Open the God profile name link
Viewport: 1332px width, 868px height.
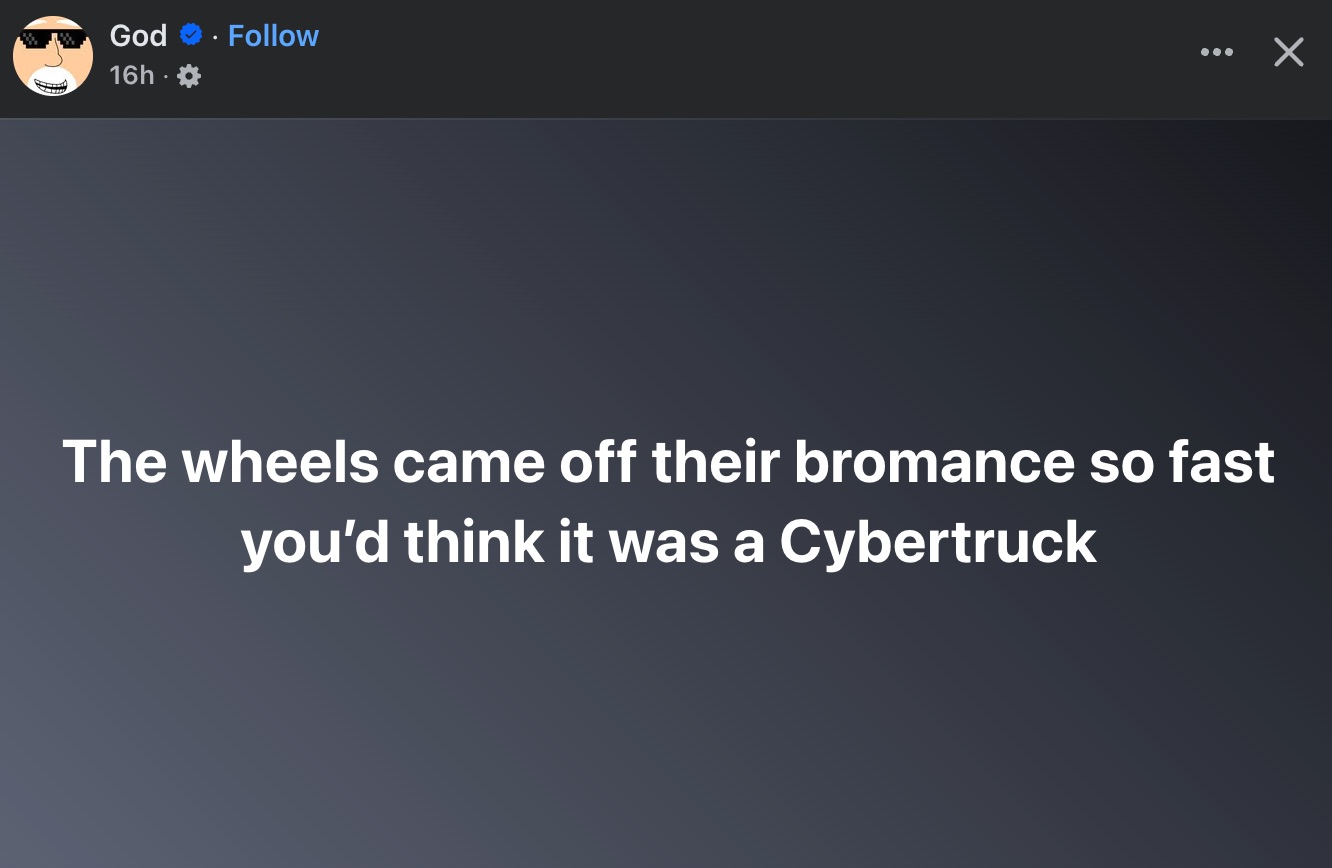click(x=138, y=36)
